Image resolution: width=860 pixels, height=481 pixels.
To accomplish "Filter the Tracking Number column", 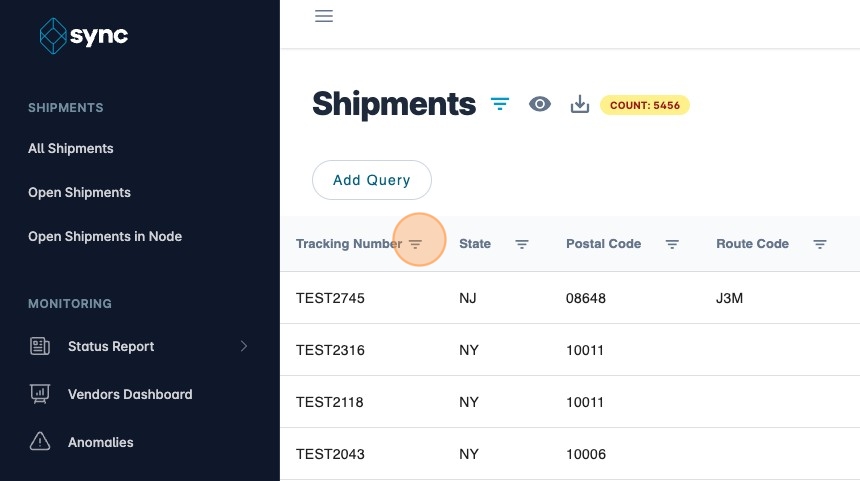I will click(x=416, y=244).
